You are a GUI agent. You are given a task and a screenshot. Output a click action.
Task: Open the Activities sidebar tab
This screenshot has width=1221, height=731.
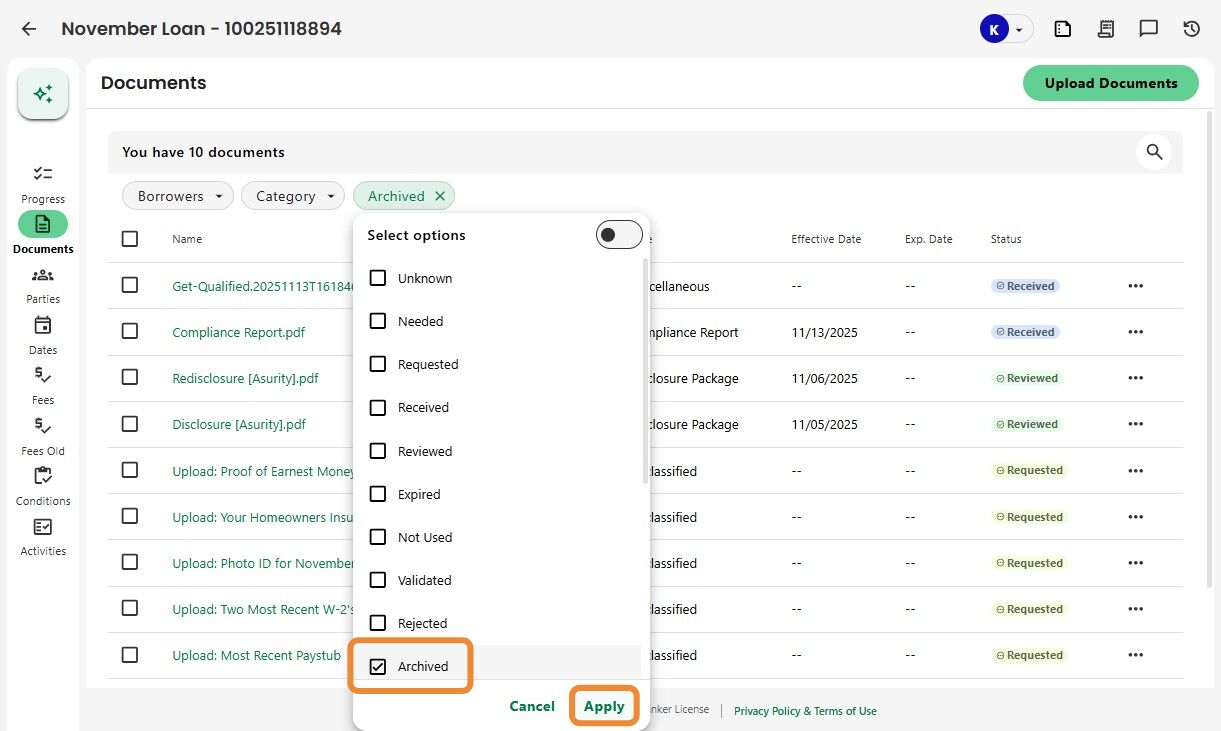[43, 527]
